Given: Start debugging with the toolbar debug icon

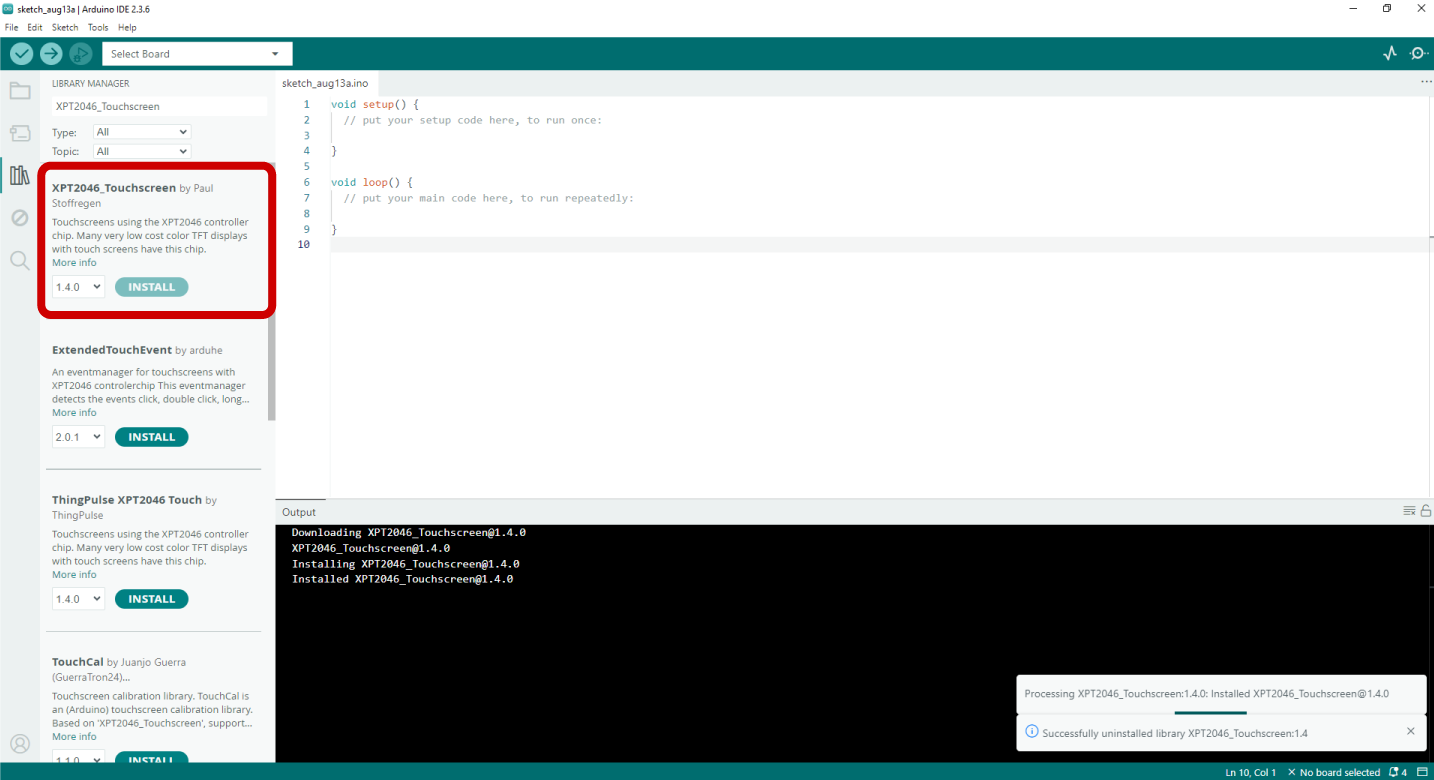Looking at the screenshot, I should [81, 54].
